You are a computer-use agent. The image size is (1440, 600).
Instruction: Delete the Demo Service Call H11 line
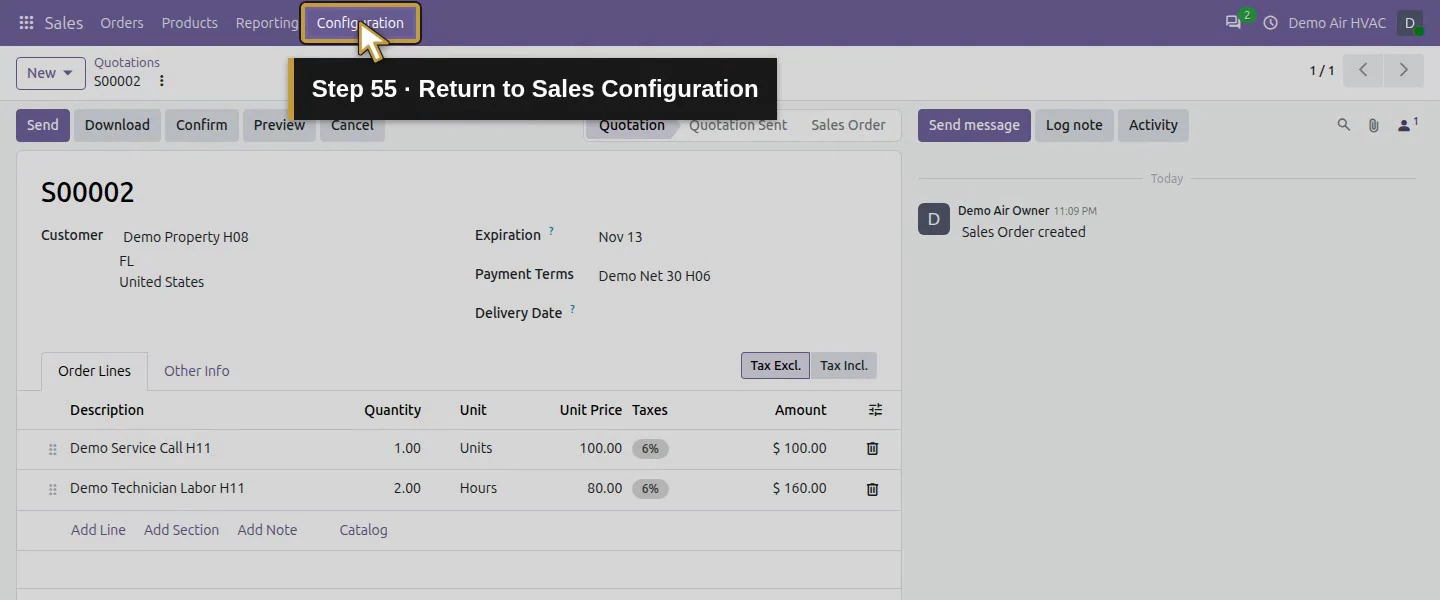[x=872, y=449]
